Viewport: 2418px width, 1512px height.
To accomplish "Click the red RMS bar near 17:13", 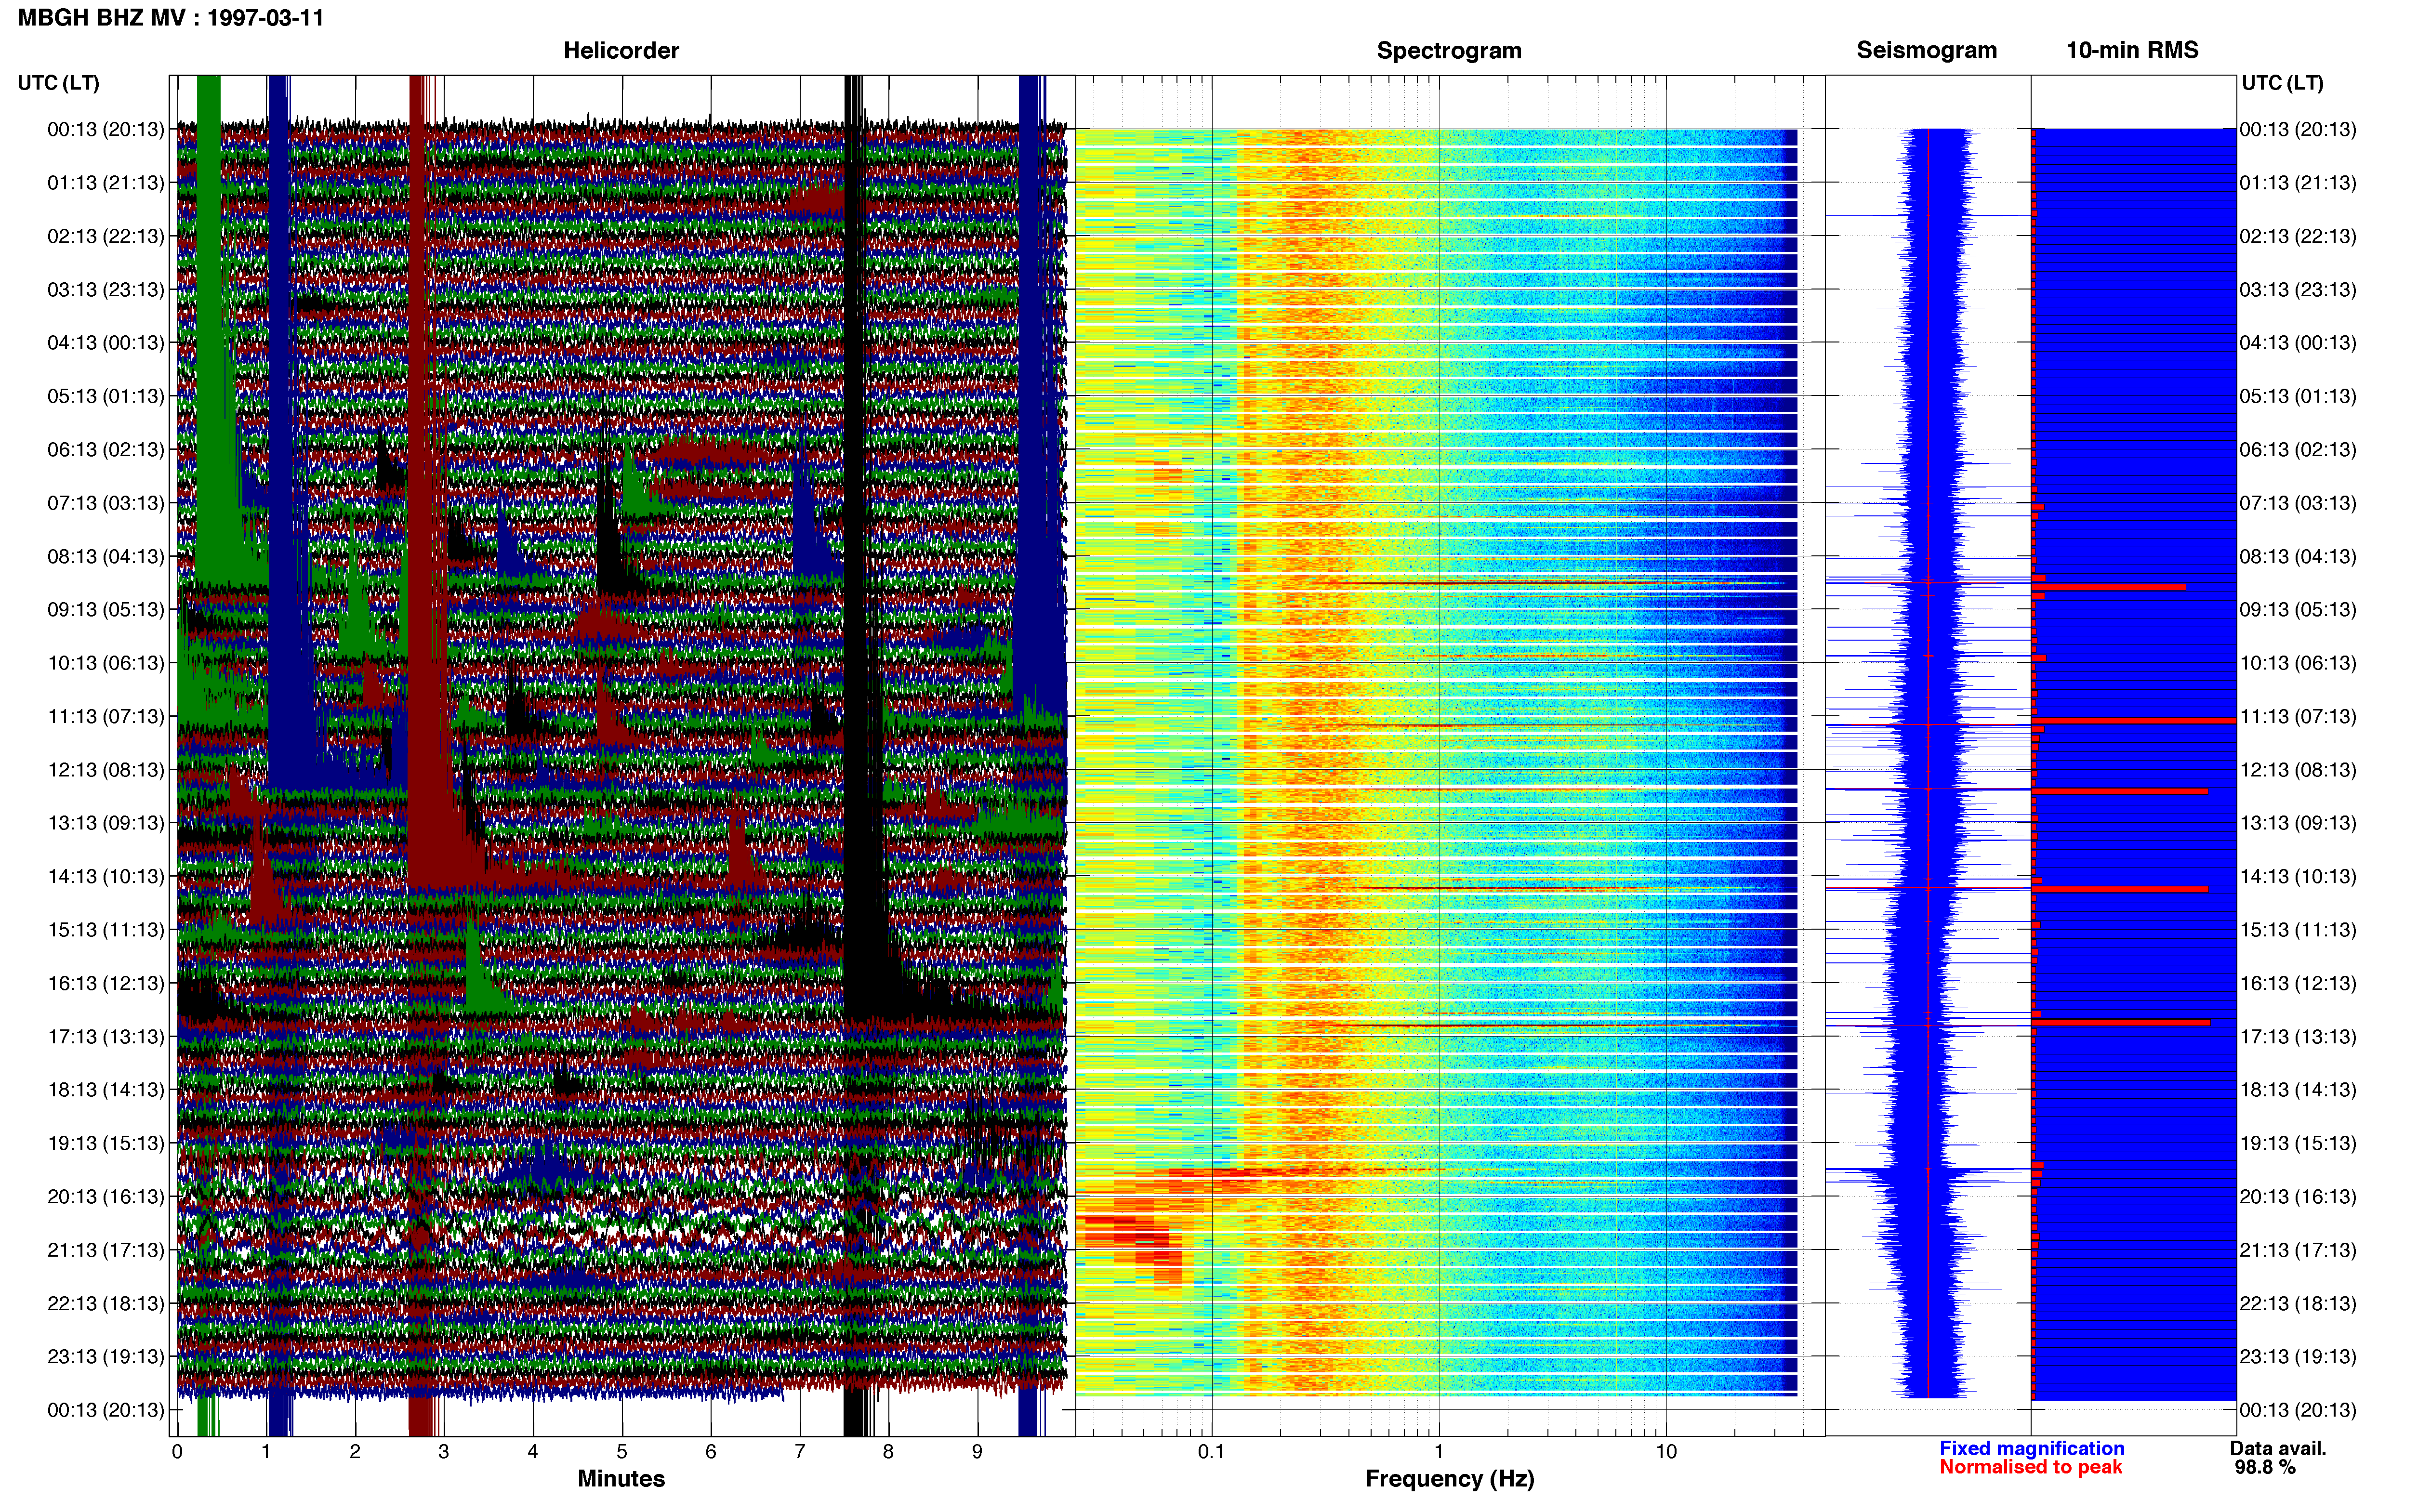I will coord(2121,1022).
